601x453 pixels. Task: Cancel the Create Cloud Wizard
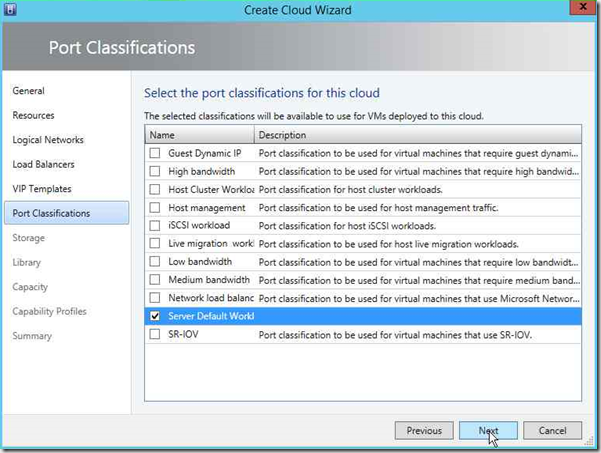pos(552,431)
